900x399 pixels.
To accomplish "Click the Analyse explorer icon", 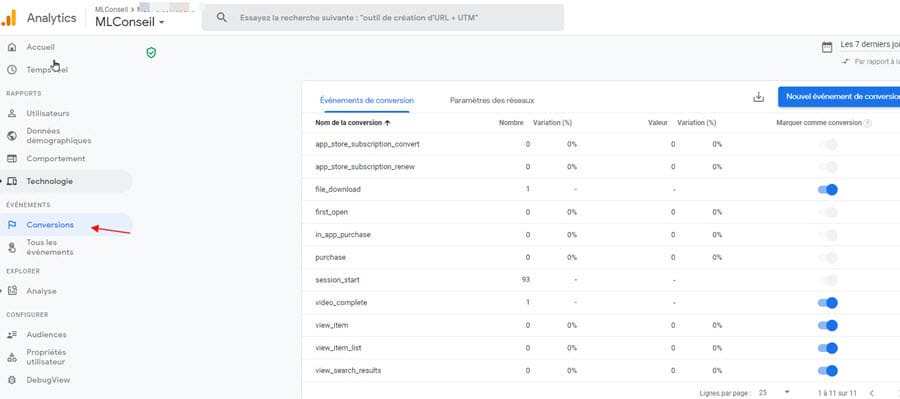I will click(12, 291).
